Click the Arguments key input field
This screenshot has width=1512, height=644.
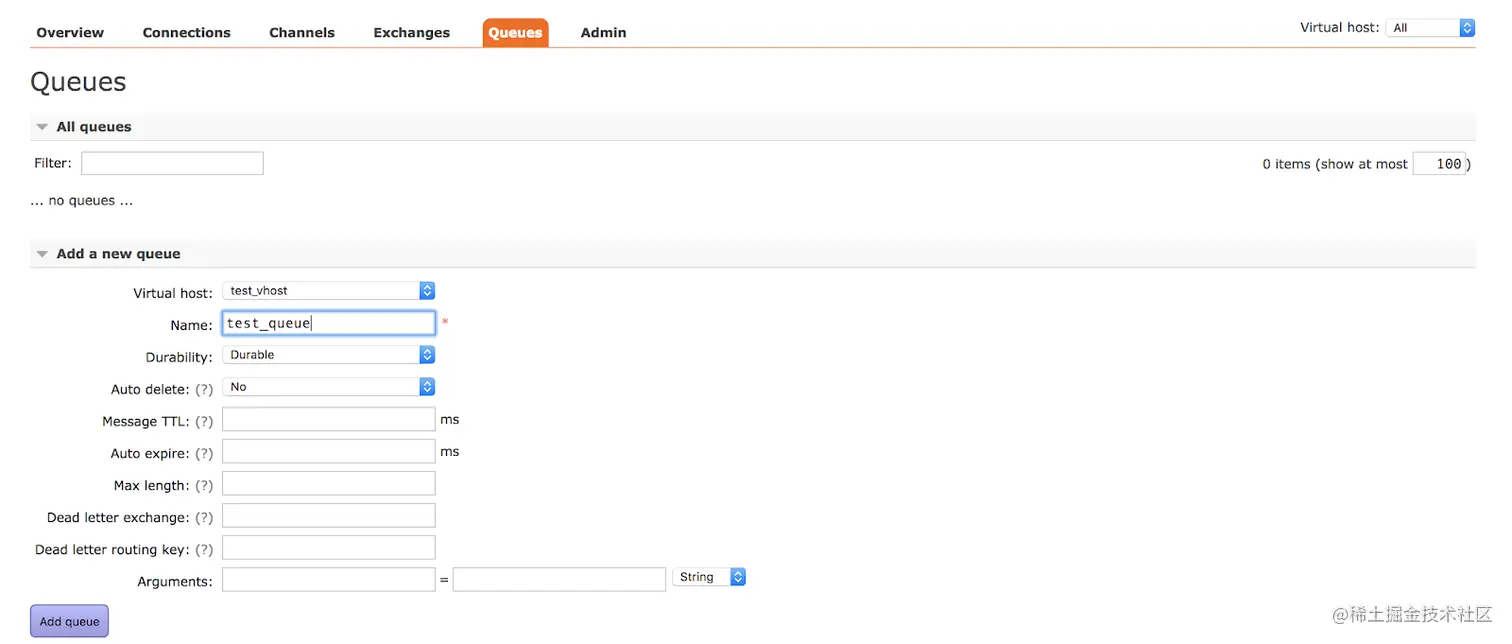pyautogui.click(x=329, y=579)
